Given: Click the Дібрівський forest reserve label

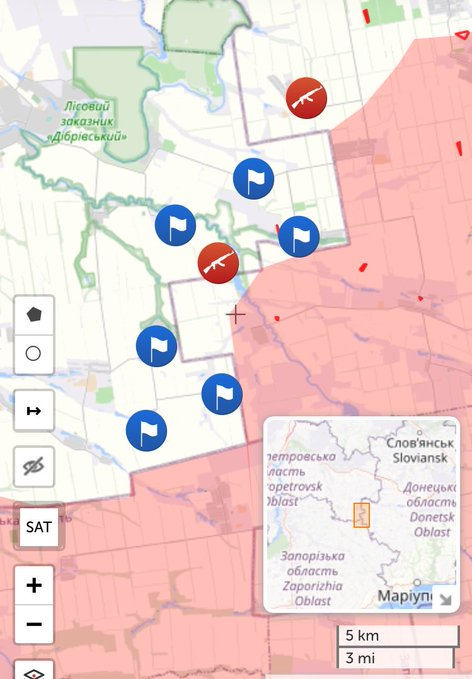Looking at the screenshot, I should click(87, 122).
